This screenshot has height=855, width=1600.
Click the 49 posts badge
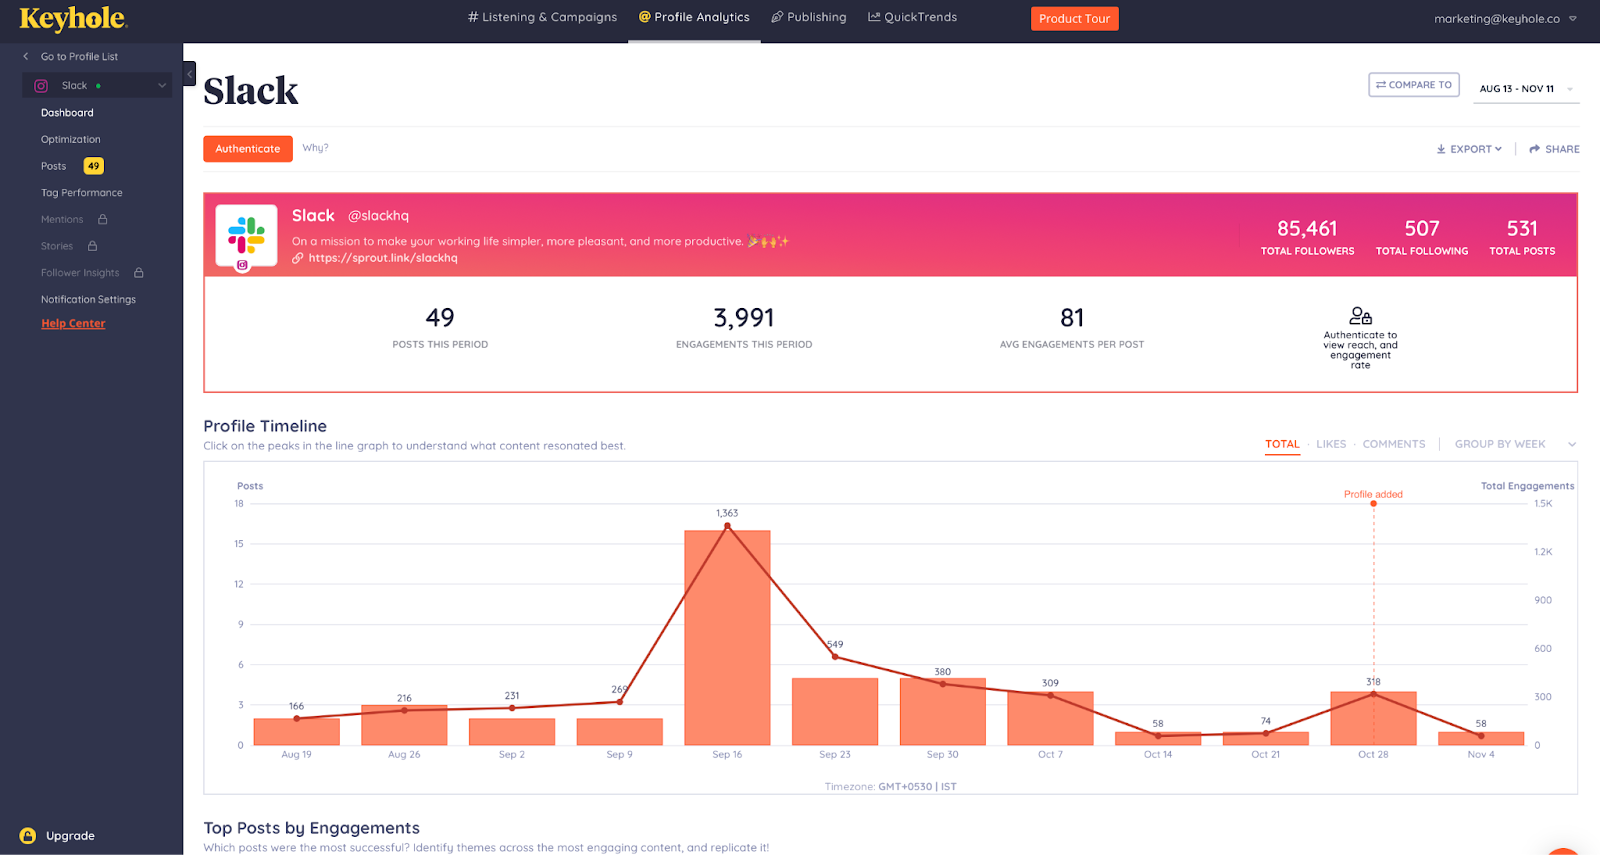coord(93,166)
